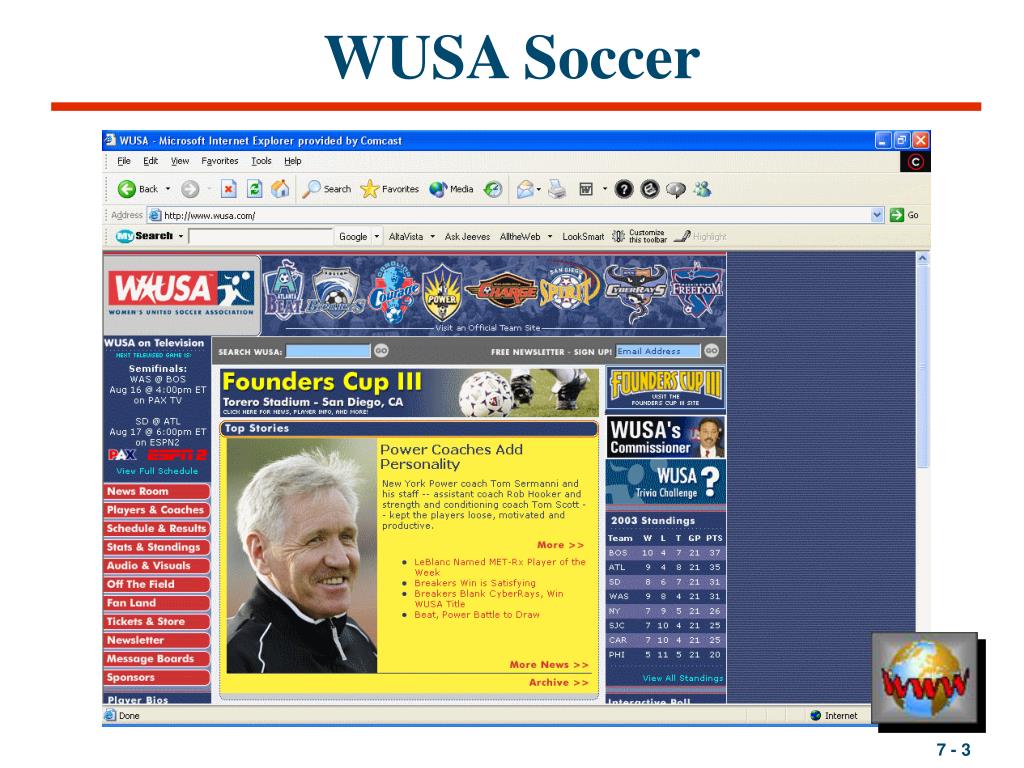The height and width of the screenshot is (768, 1024).
Task: Open the Archive >> link
Action: click(x=558, y=682)
